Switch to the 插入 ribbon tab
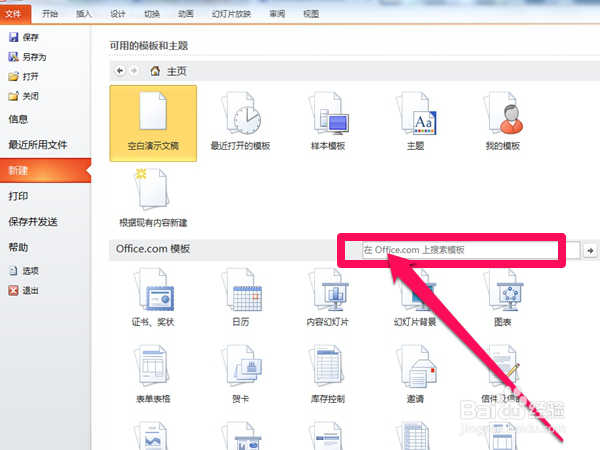The height and width of the screenshot is (450, 600). [x=84, y=14]
